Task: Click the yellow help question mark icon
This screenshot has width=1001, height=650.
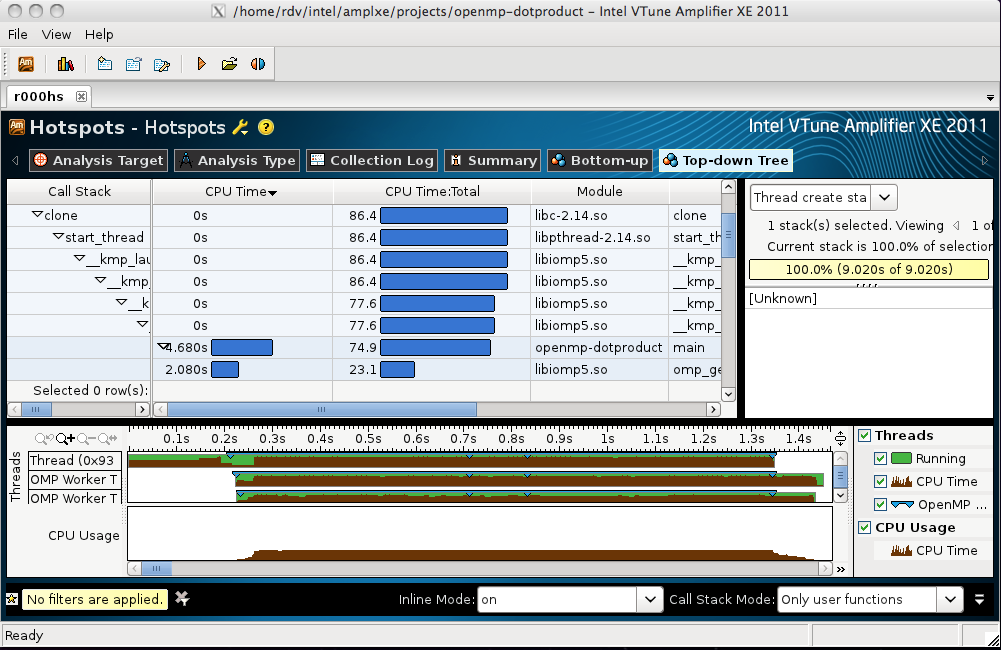Action: pos(265,127)
